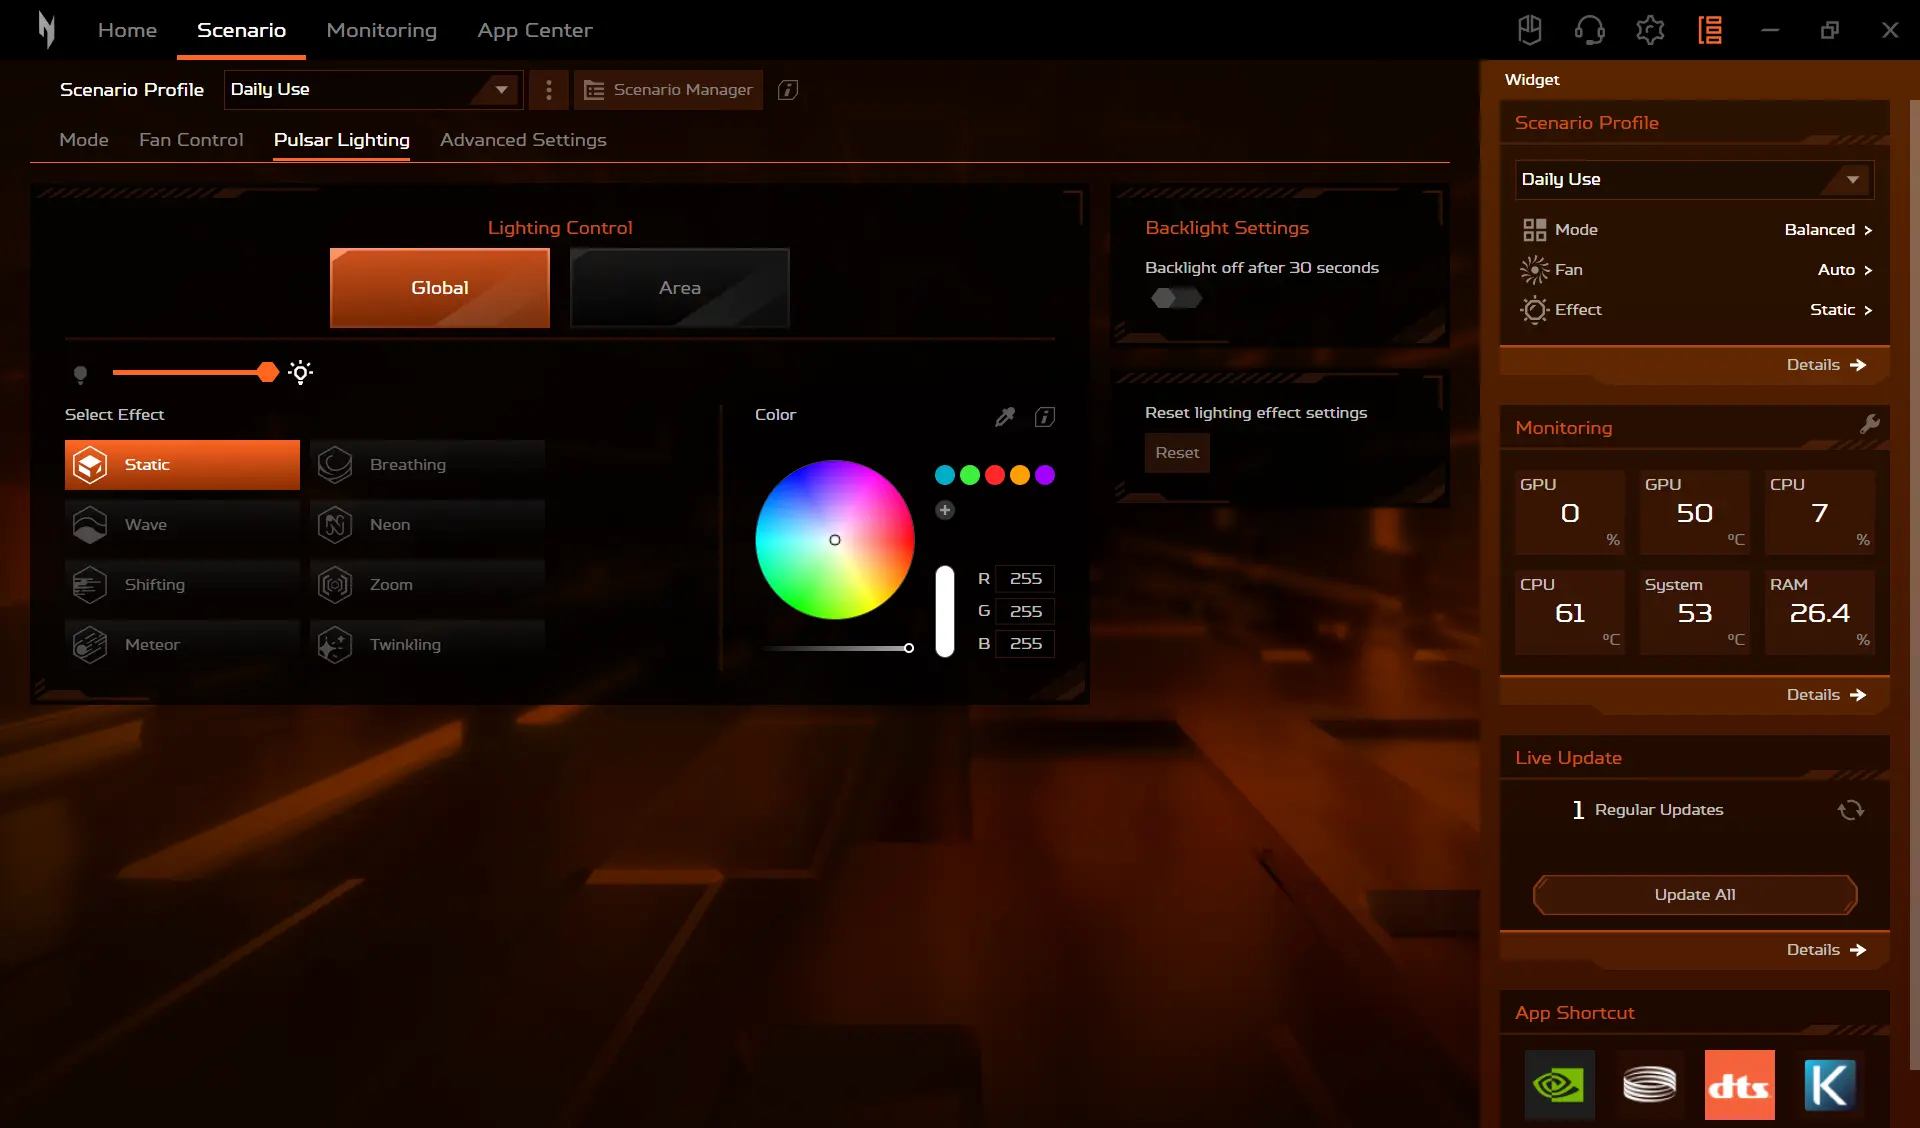Open the Advanced Settings sub-tab
This screenshot has width=1920, height=1128.
pos(523,140)
